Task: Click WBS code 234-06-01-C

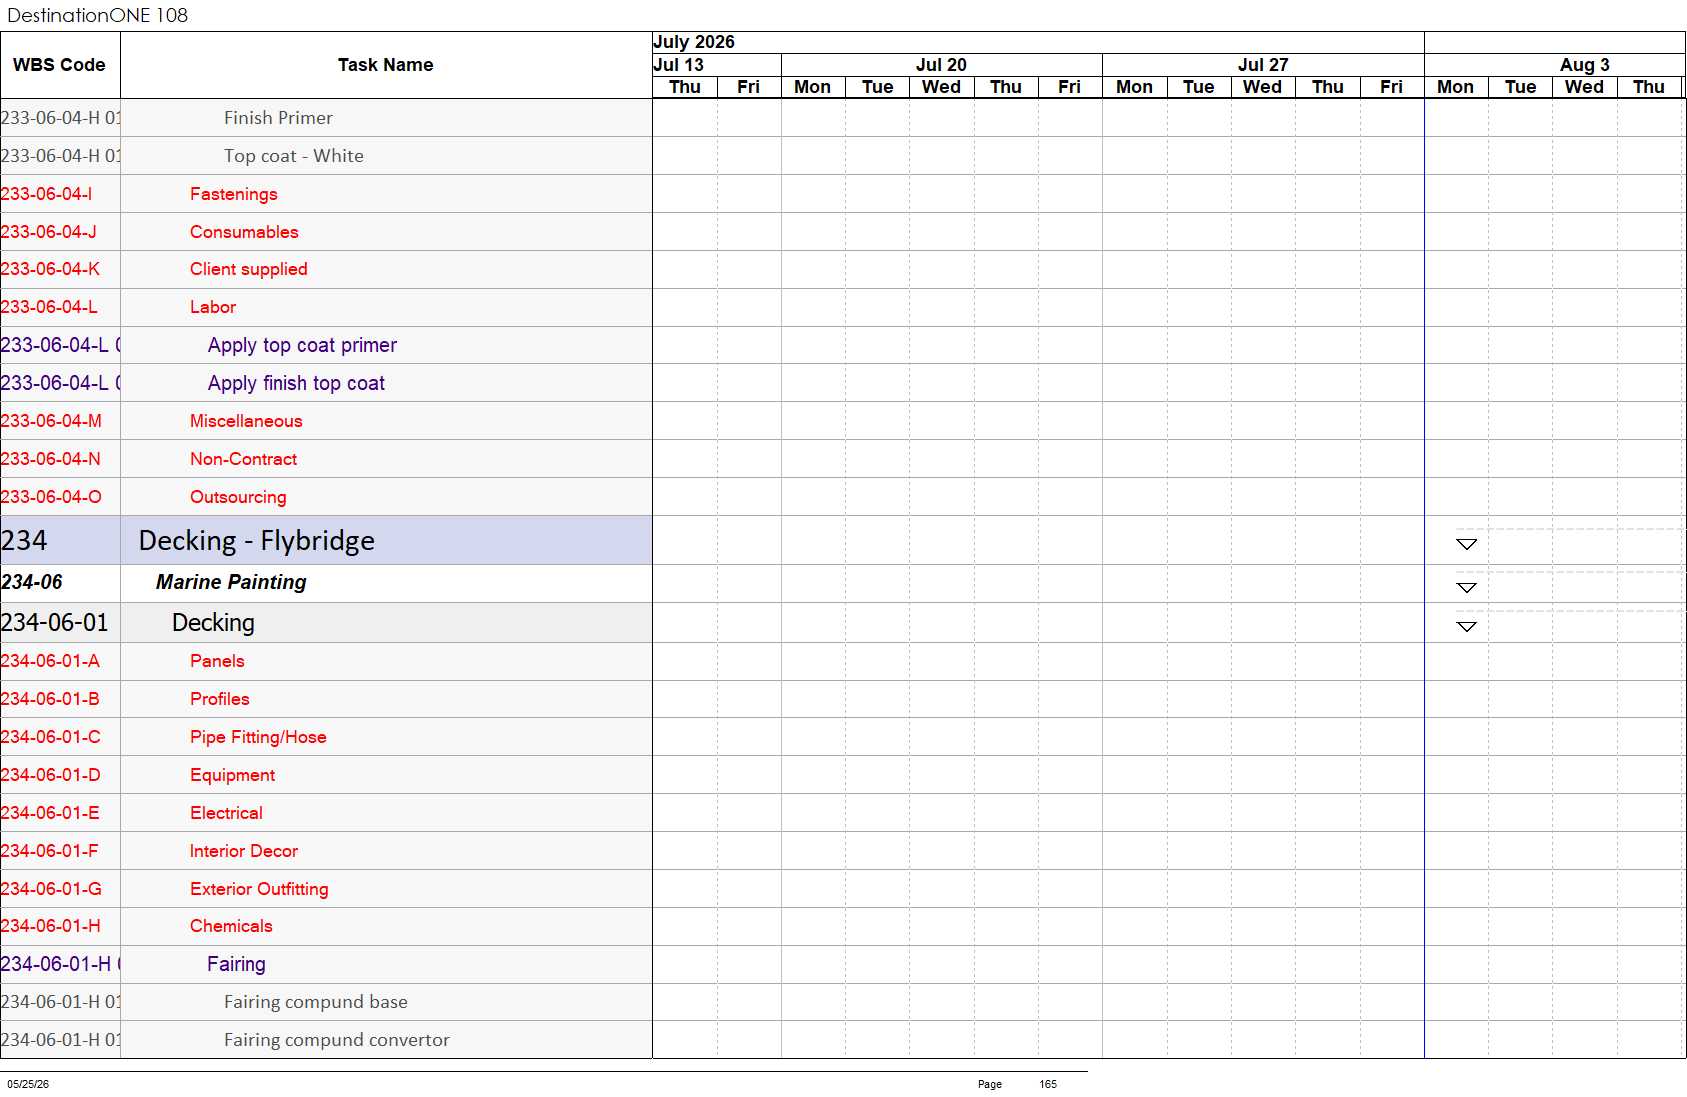Action: [51, 737]
